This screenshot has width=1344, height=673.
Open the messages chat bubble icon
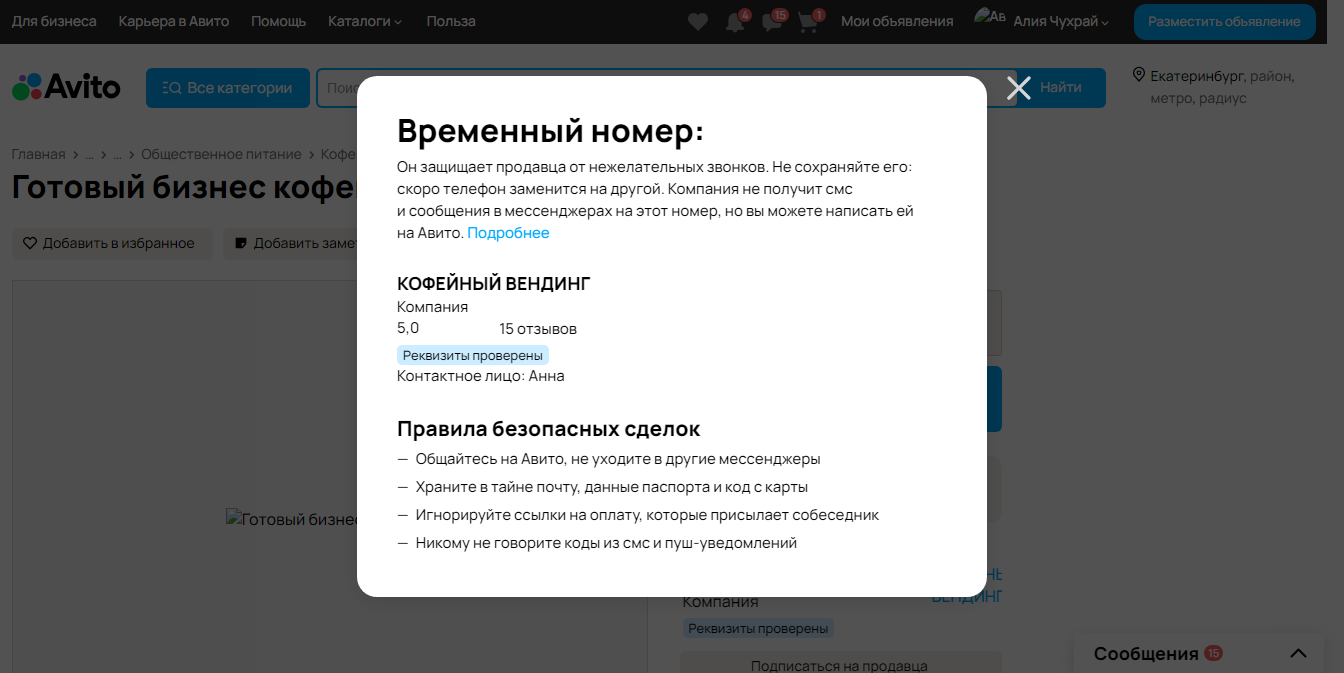coord(772,21)
